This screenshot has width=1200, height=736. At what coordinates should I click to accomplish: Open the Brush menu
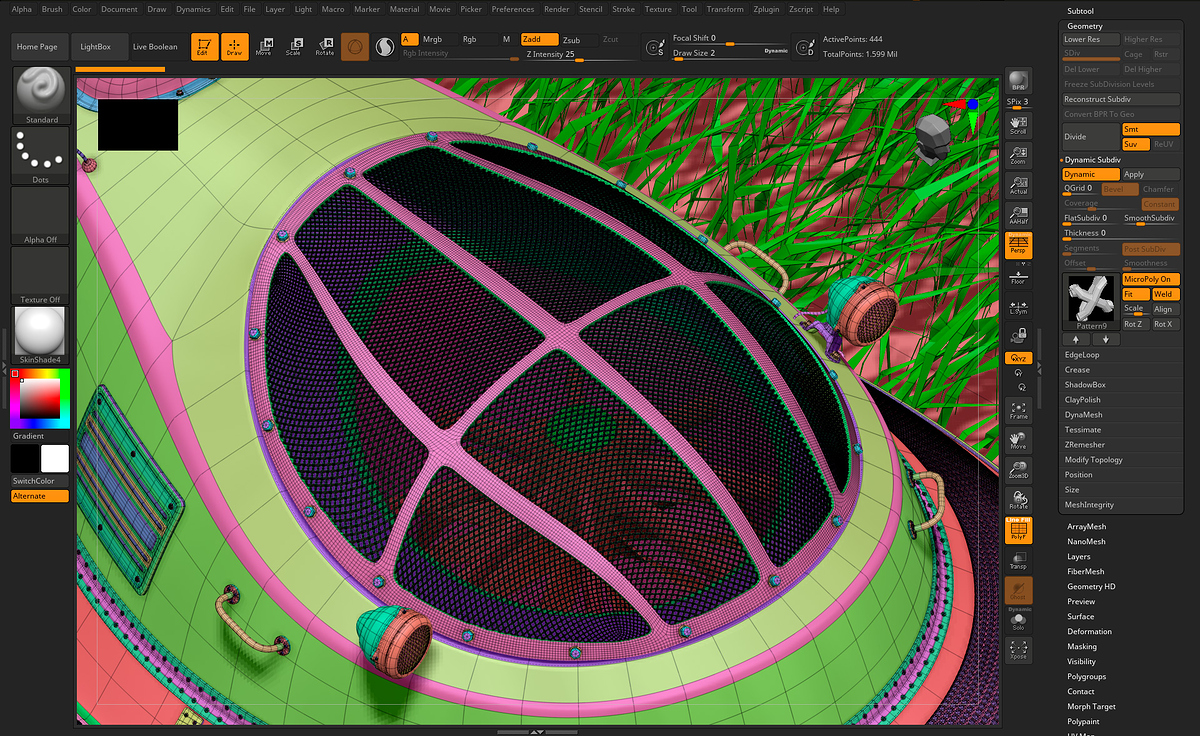click(52, 9)
